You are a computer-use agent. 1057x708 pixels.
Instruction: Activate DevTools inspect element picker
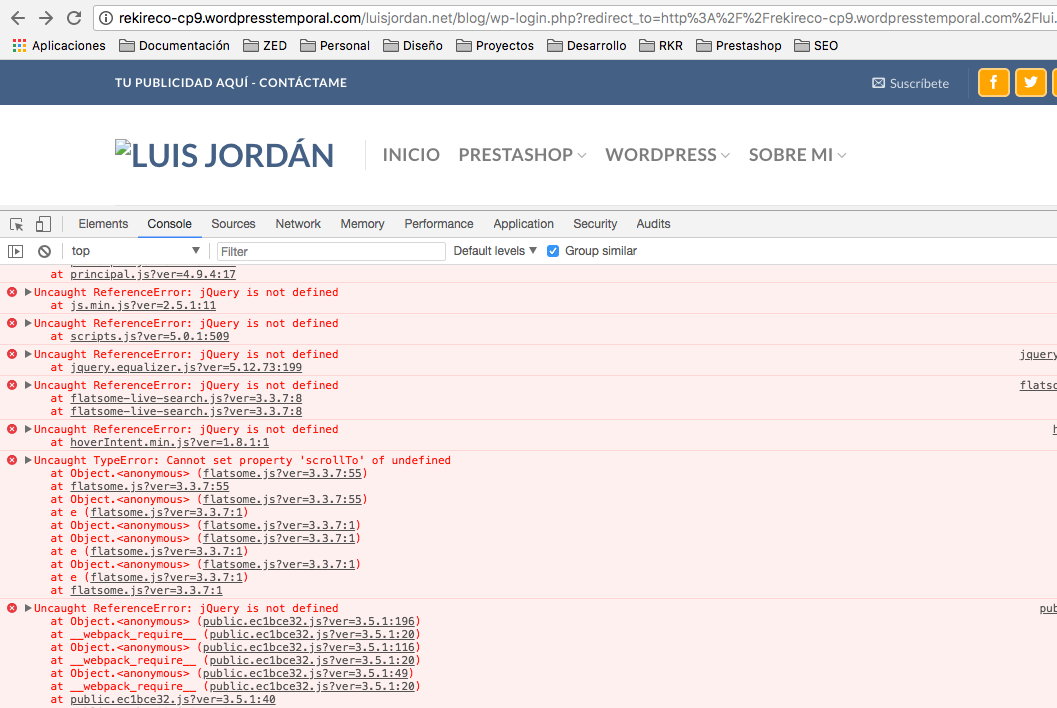tap(17, 224)
